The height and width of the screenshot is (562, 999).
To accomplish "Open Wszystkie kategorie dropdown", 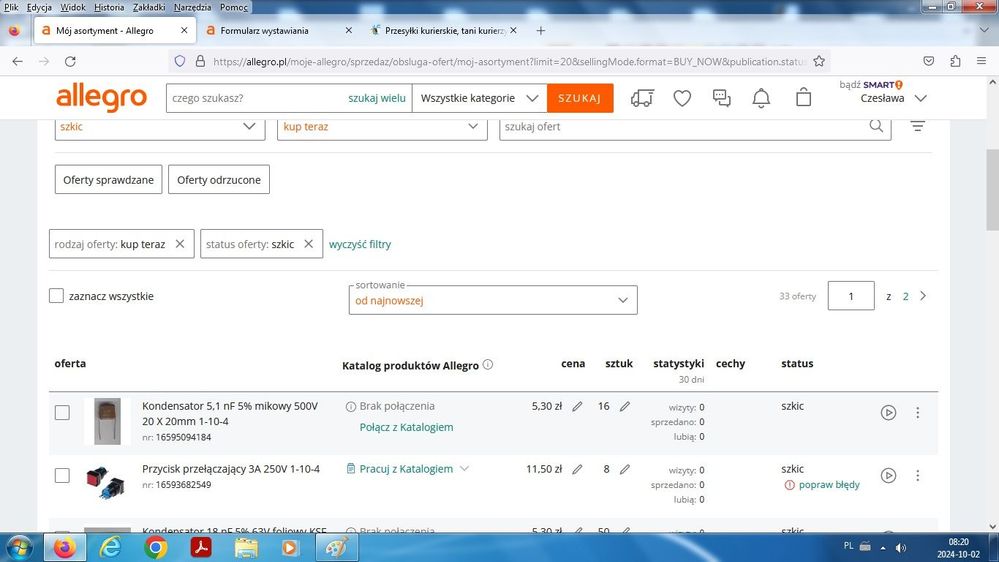I will pyautogui.click(x=480, y=98).
